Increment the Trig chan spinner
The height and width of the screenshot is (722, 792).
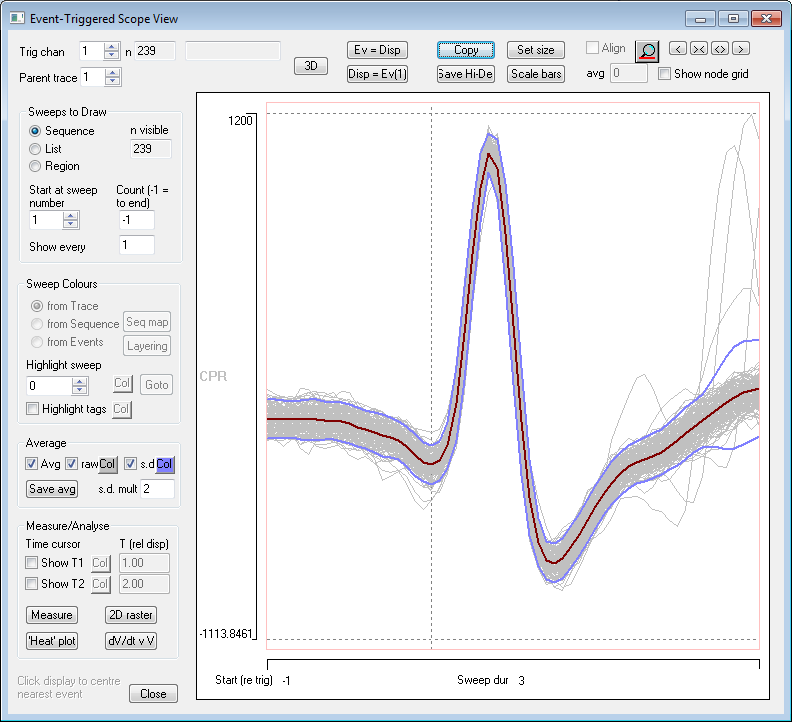coord(112,46)
